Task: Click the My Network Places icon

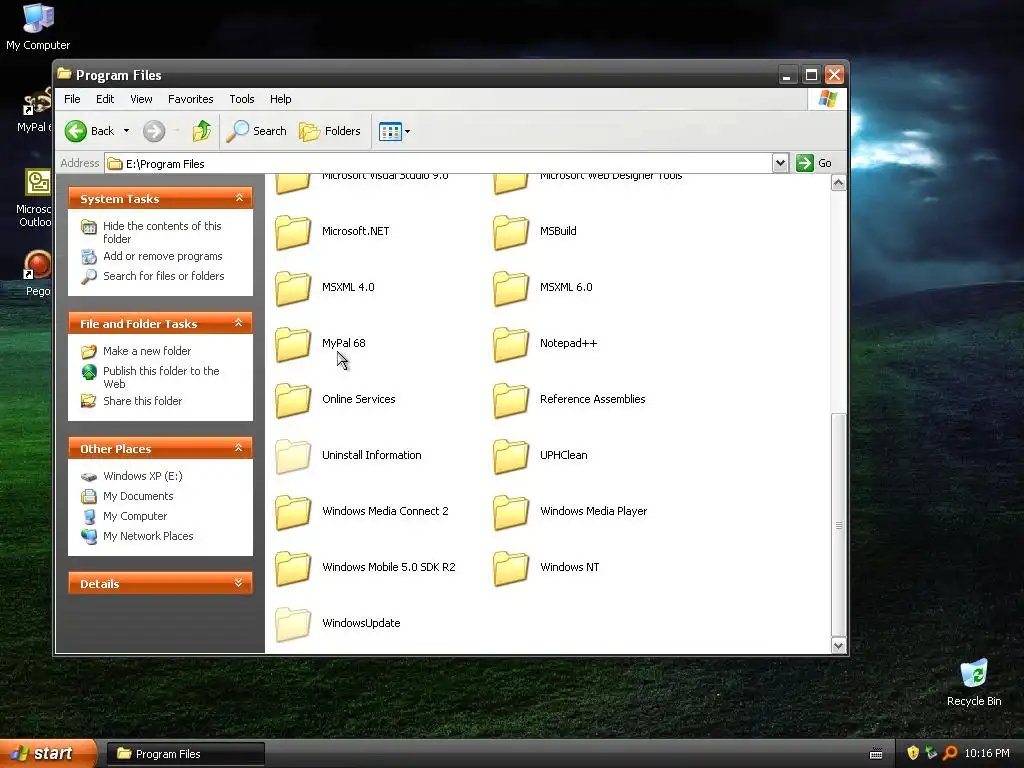Action: point(89,536)
